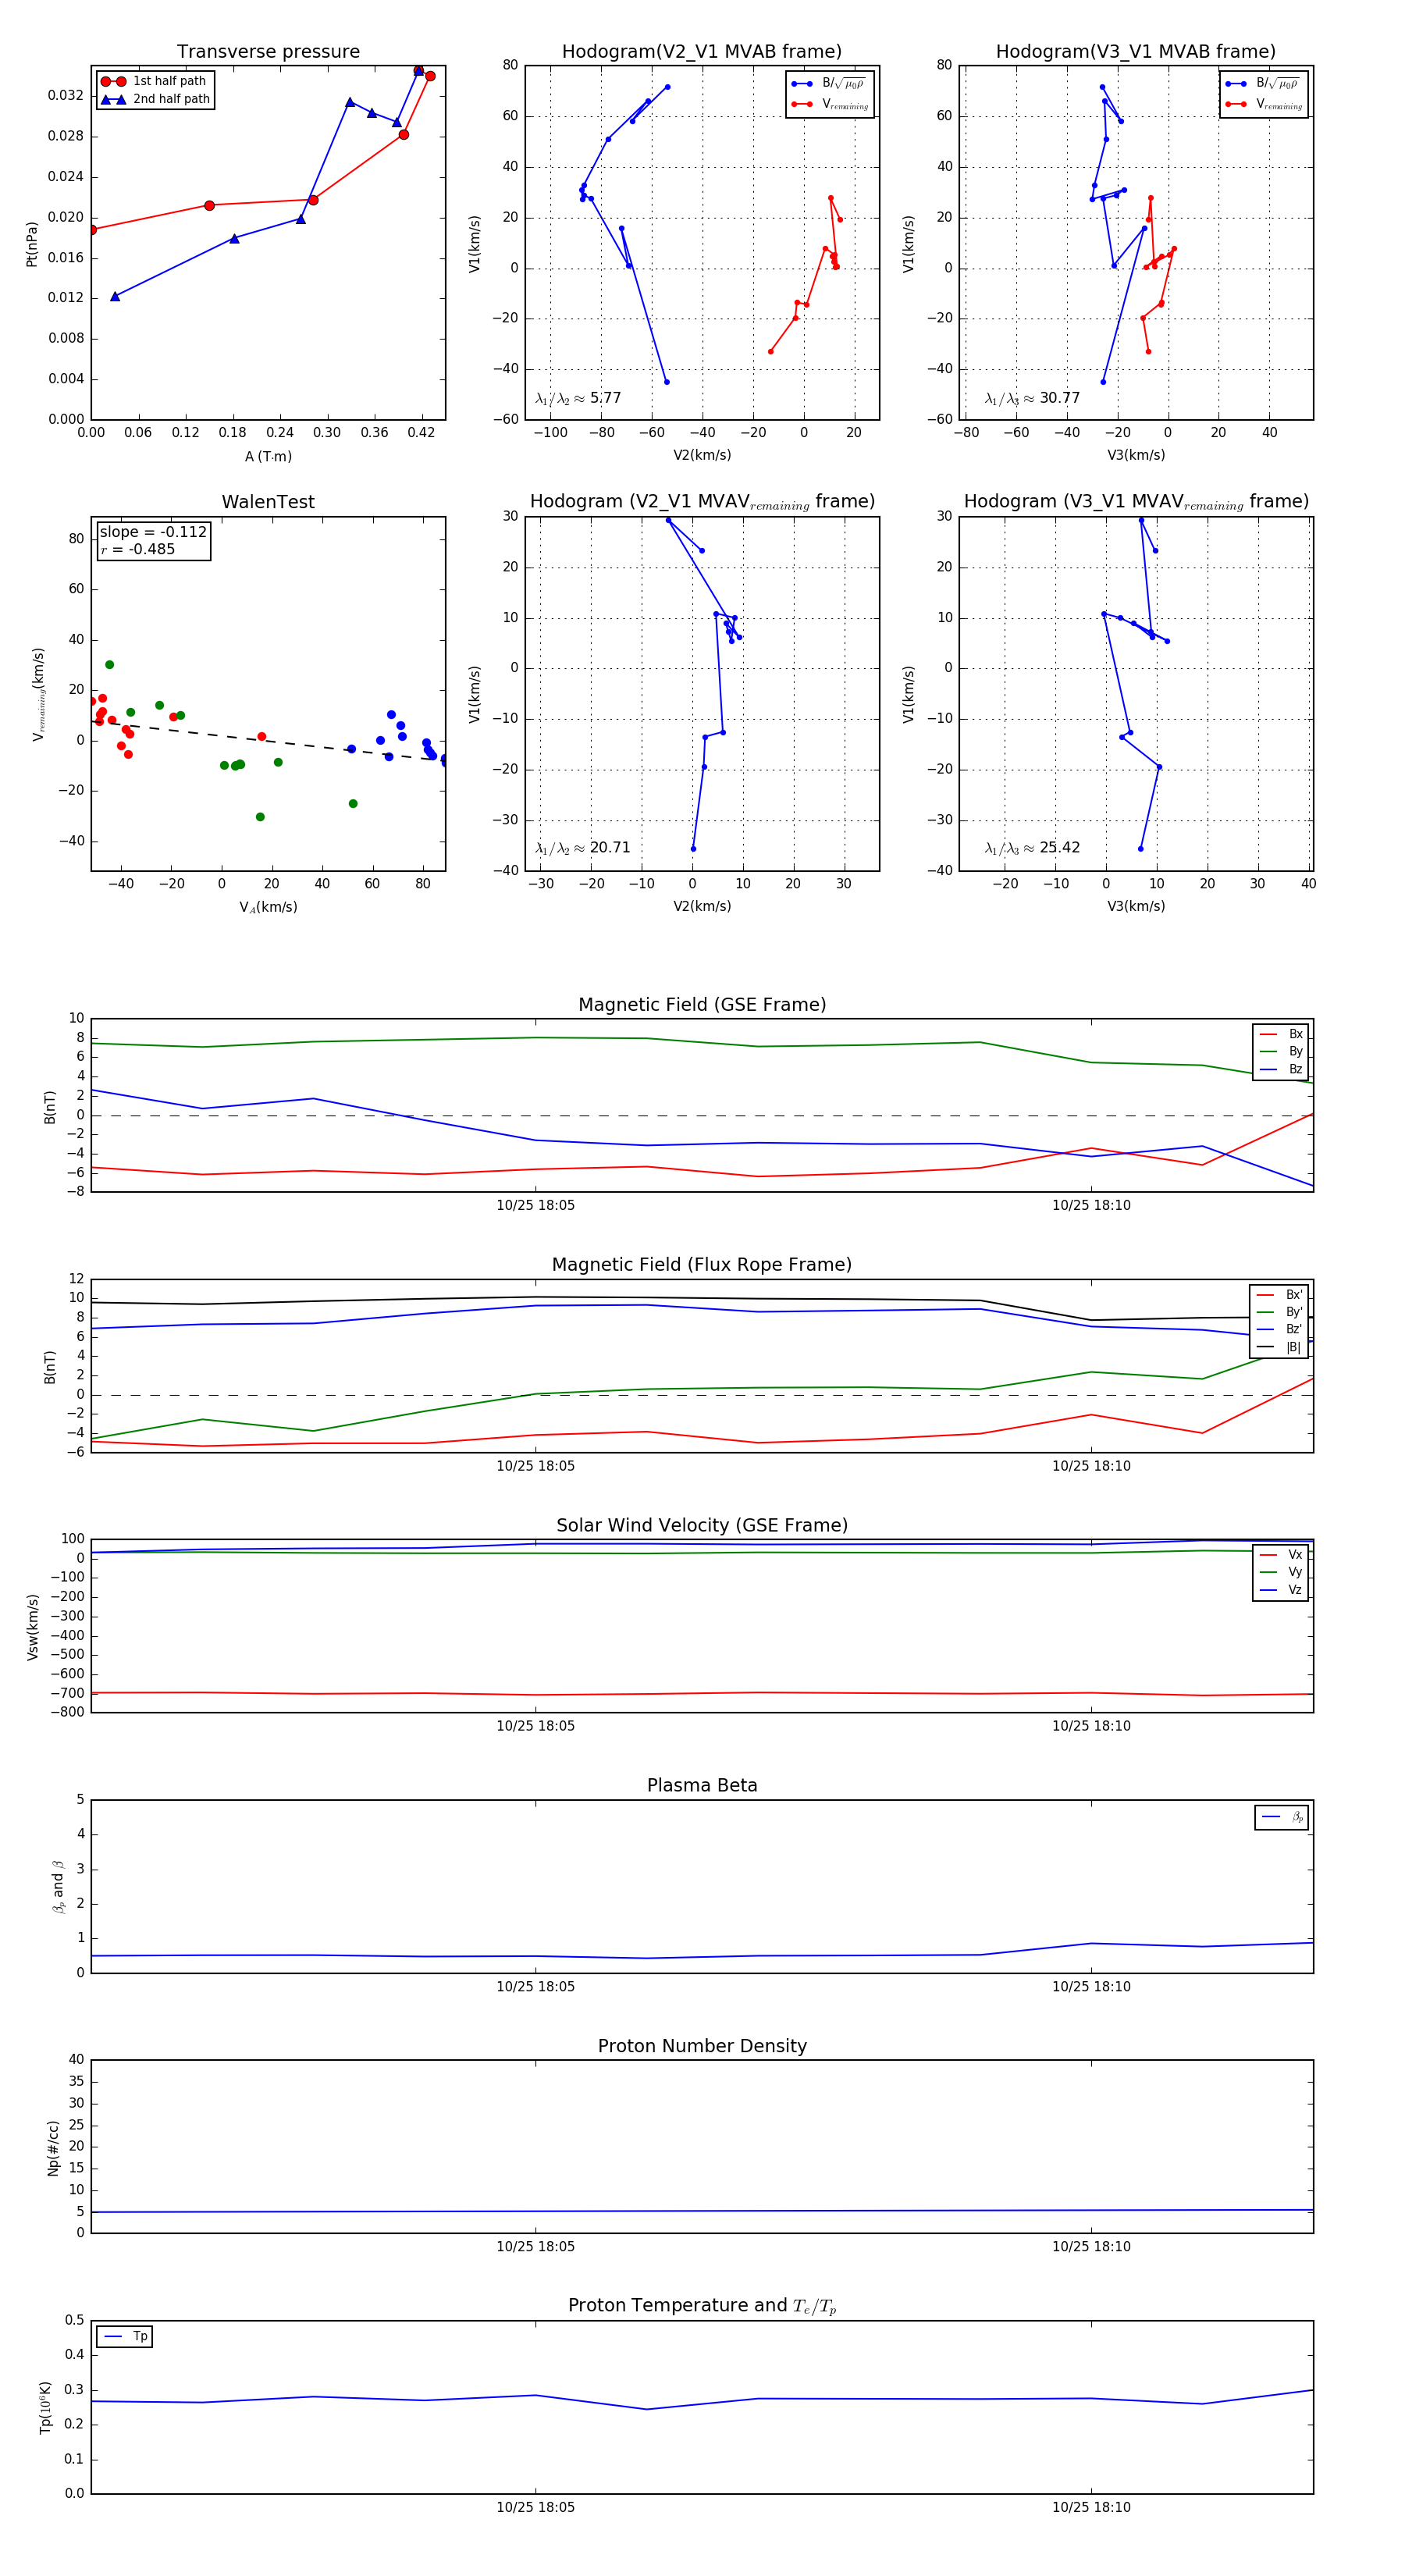Click the eigenvalue ratio annotation reading 25.42
Screen dimensions: 1405x2576
click(1032, 848)
